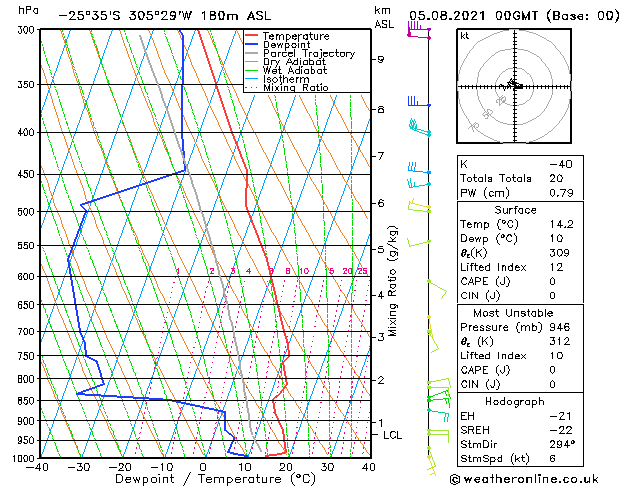Click the '300' pressure level label
The width and height of the screenshot is (629, 486).
(28, 30)
